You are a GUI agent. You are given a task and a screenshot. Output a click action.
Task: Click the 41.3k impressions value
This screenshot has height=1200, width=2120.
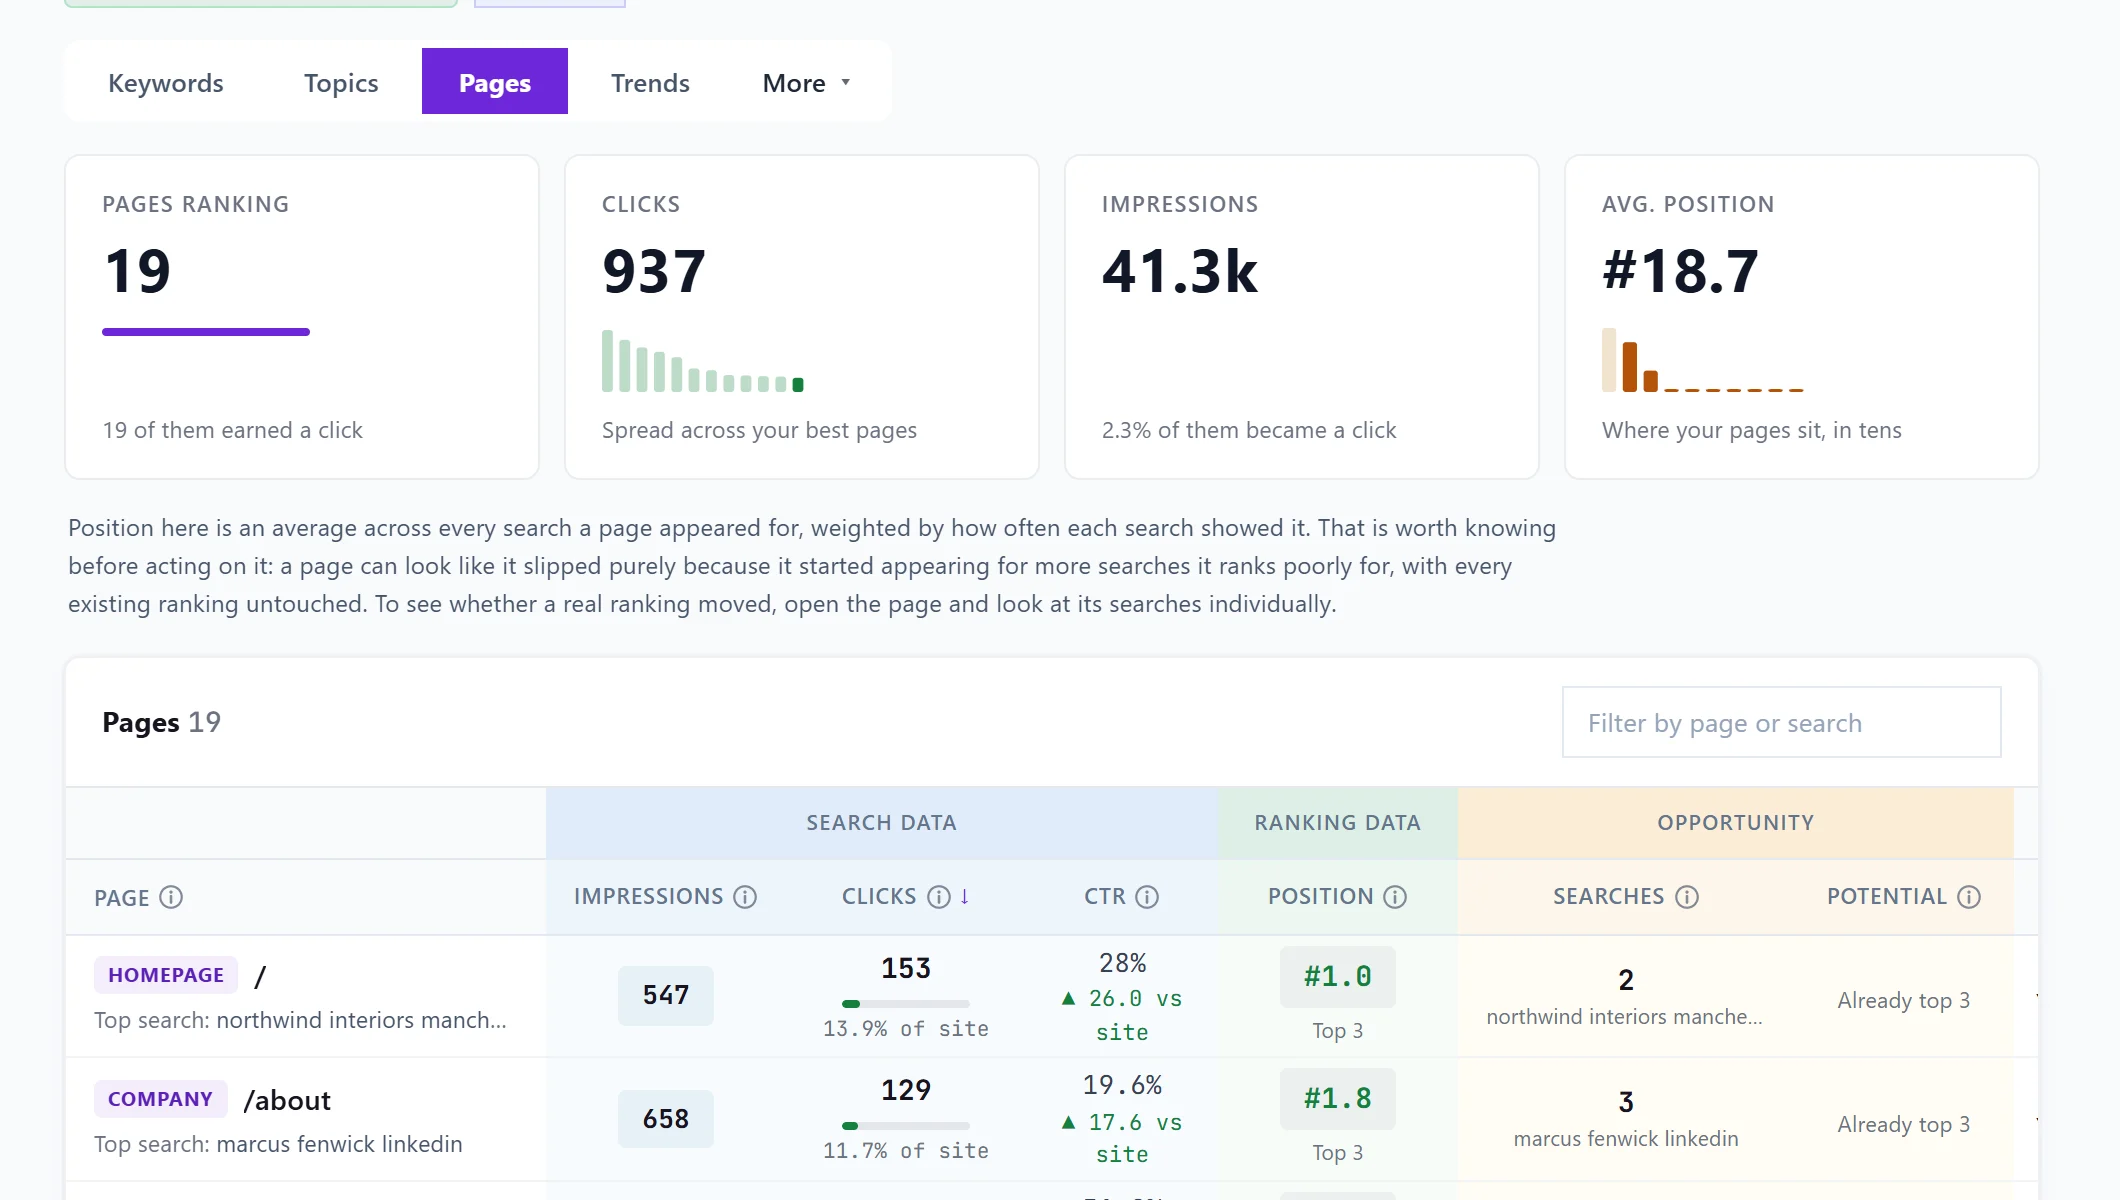[1180, 271]
